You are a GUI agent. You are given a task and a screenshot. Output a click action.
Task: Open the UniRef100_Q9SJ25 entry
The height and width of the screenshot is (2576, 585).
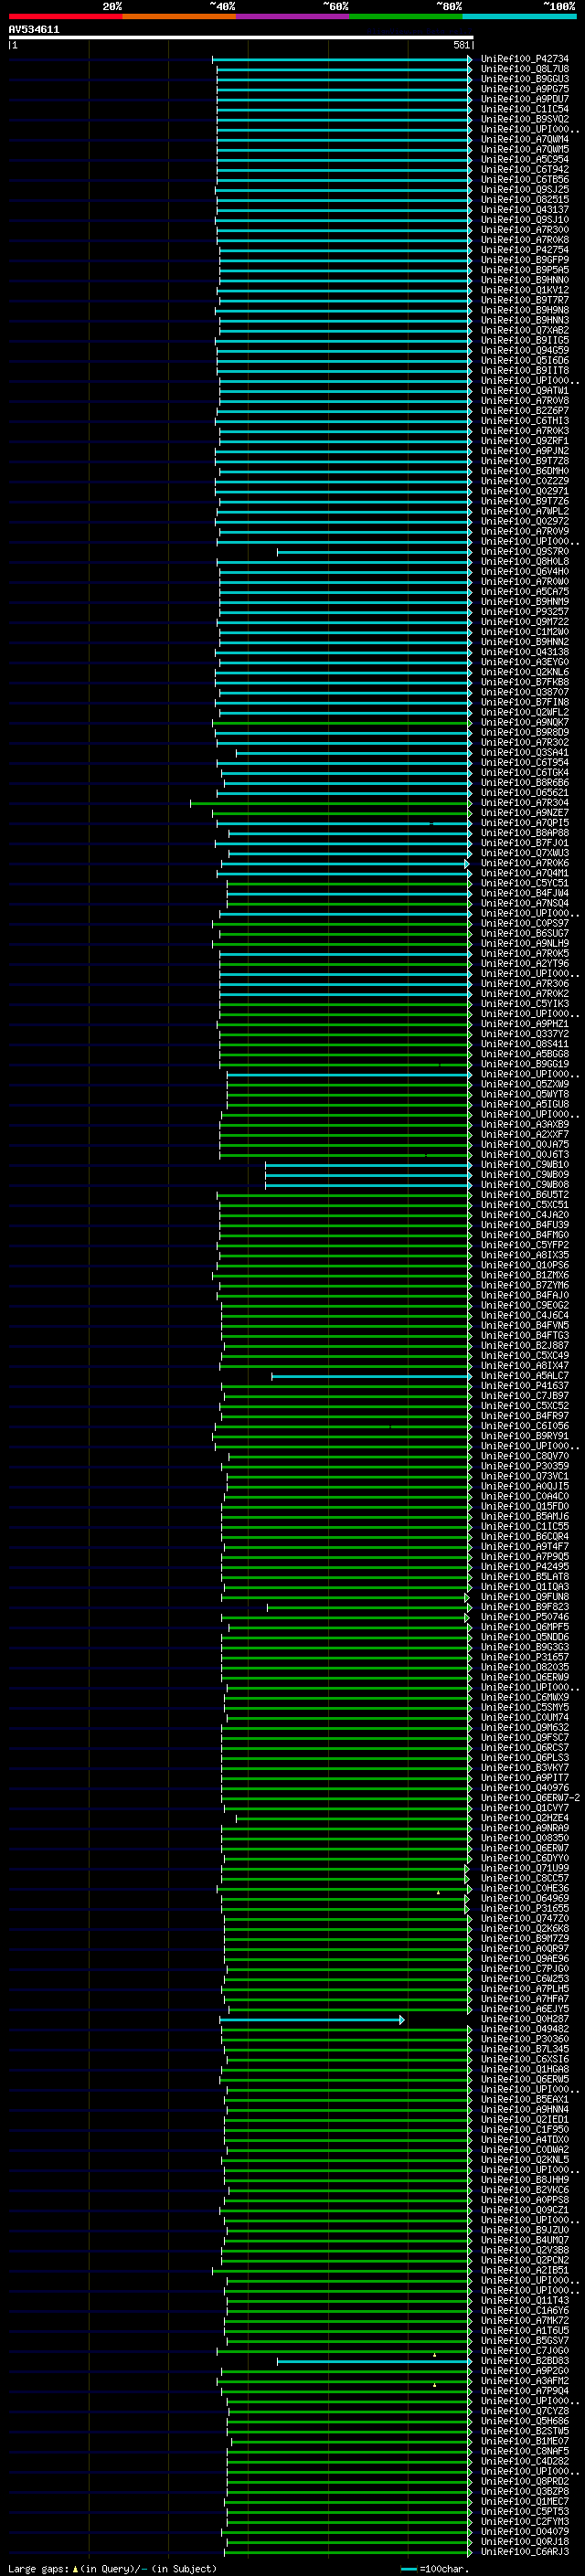click(x=524, y=190)
